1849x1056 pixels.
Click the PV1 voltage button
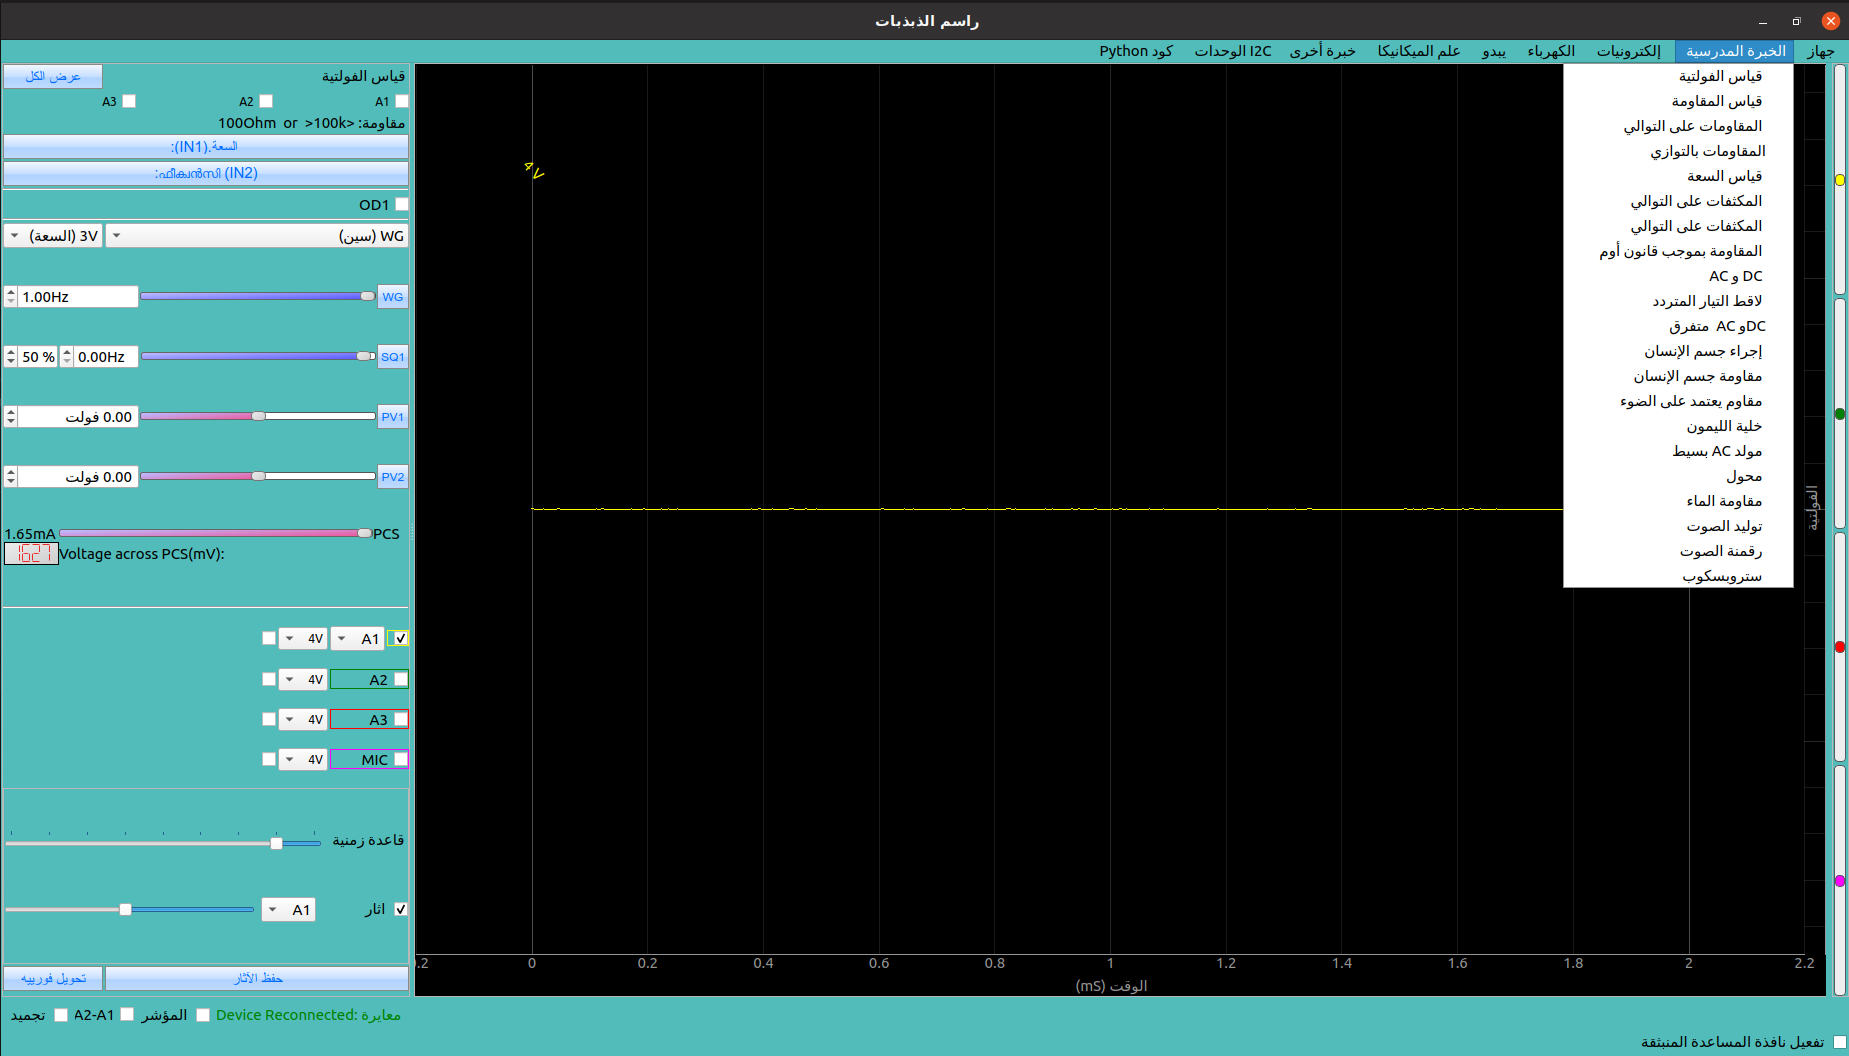point(393,417)
